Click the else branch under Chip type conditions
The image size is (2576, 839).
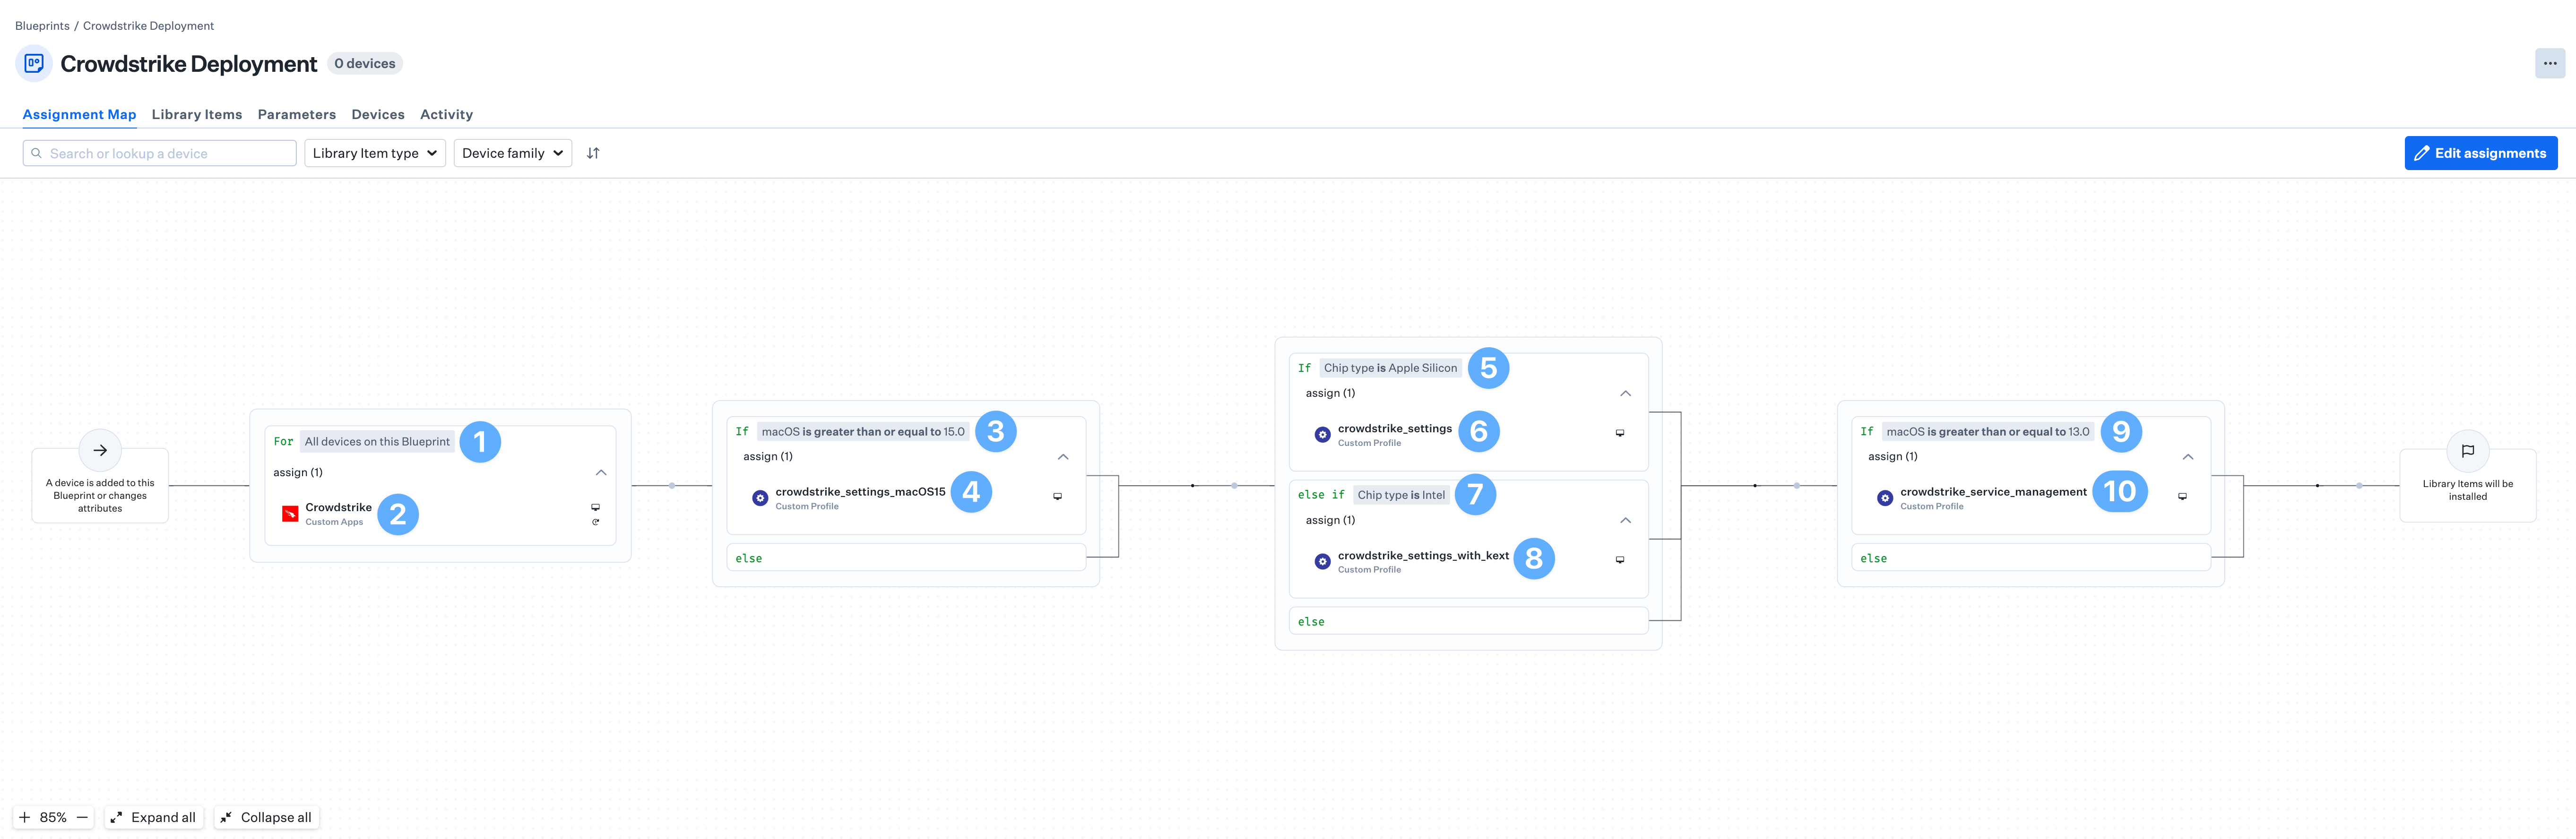point(1468,621)
